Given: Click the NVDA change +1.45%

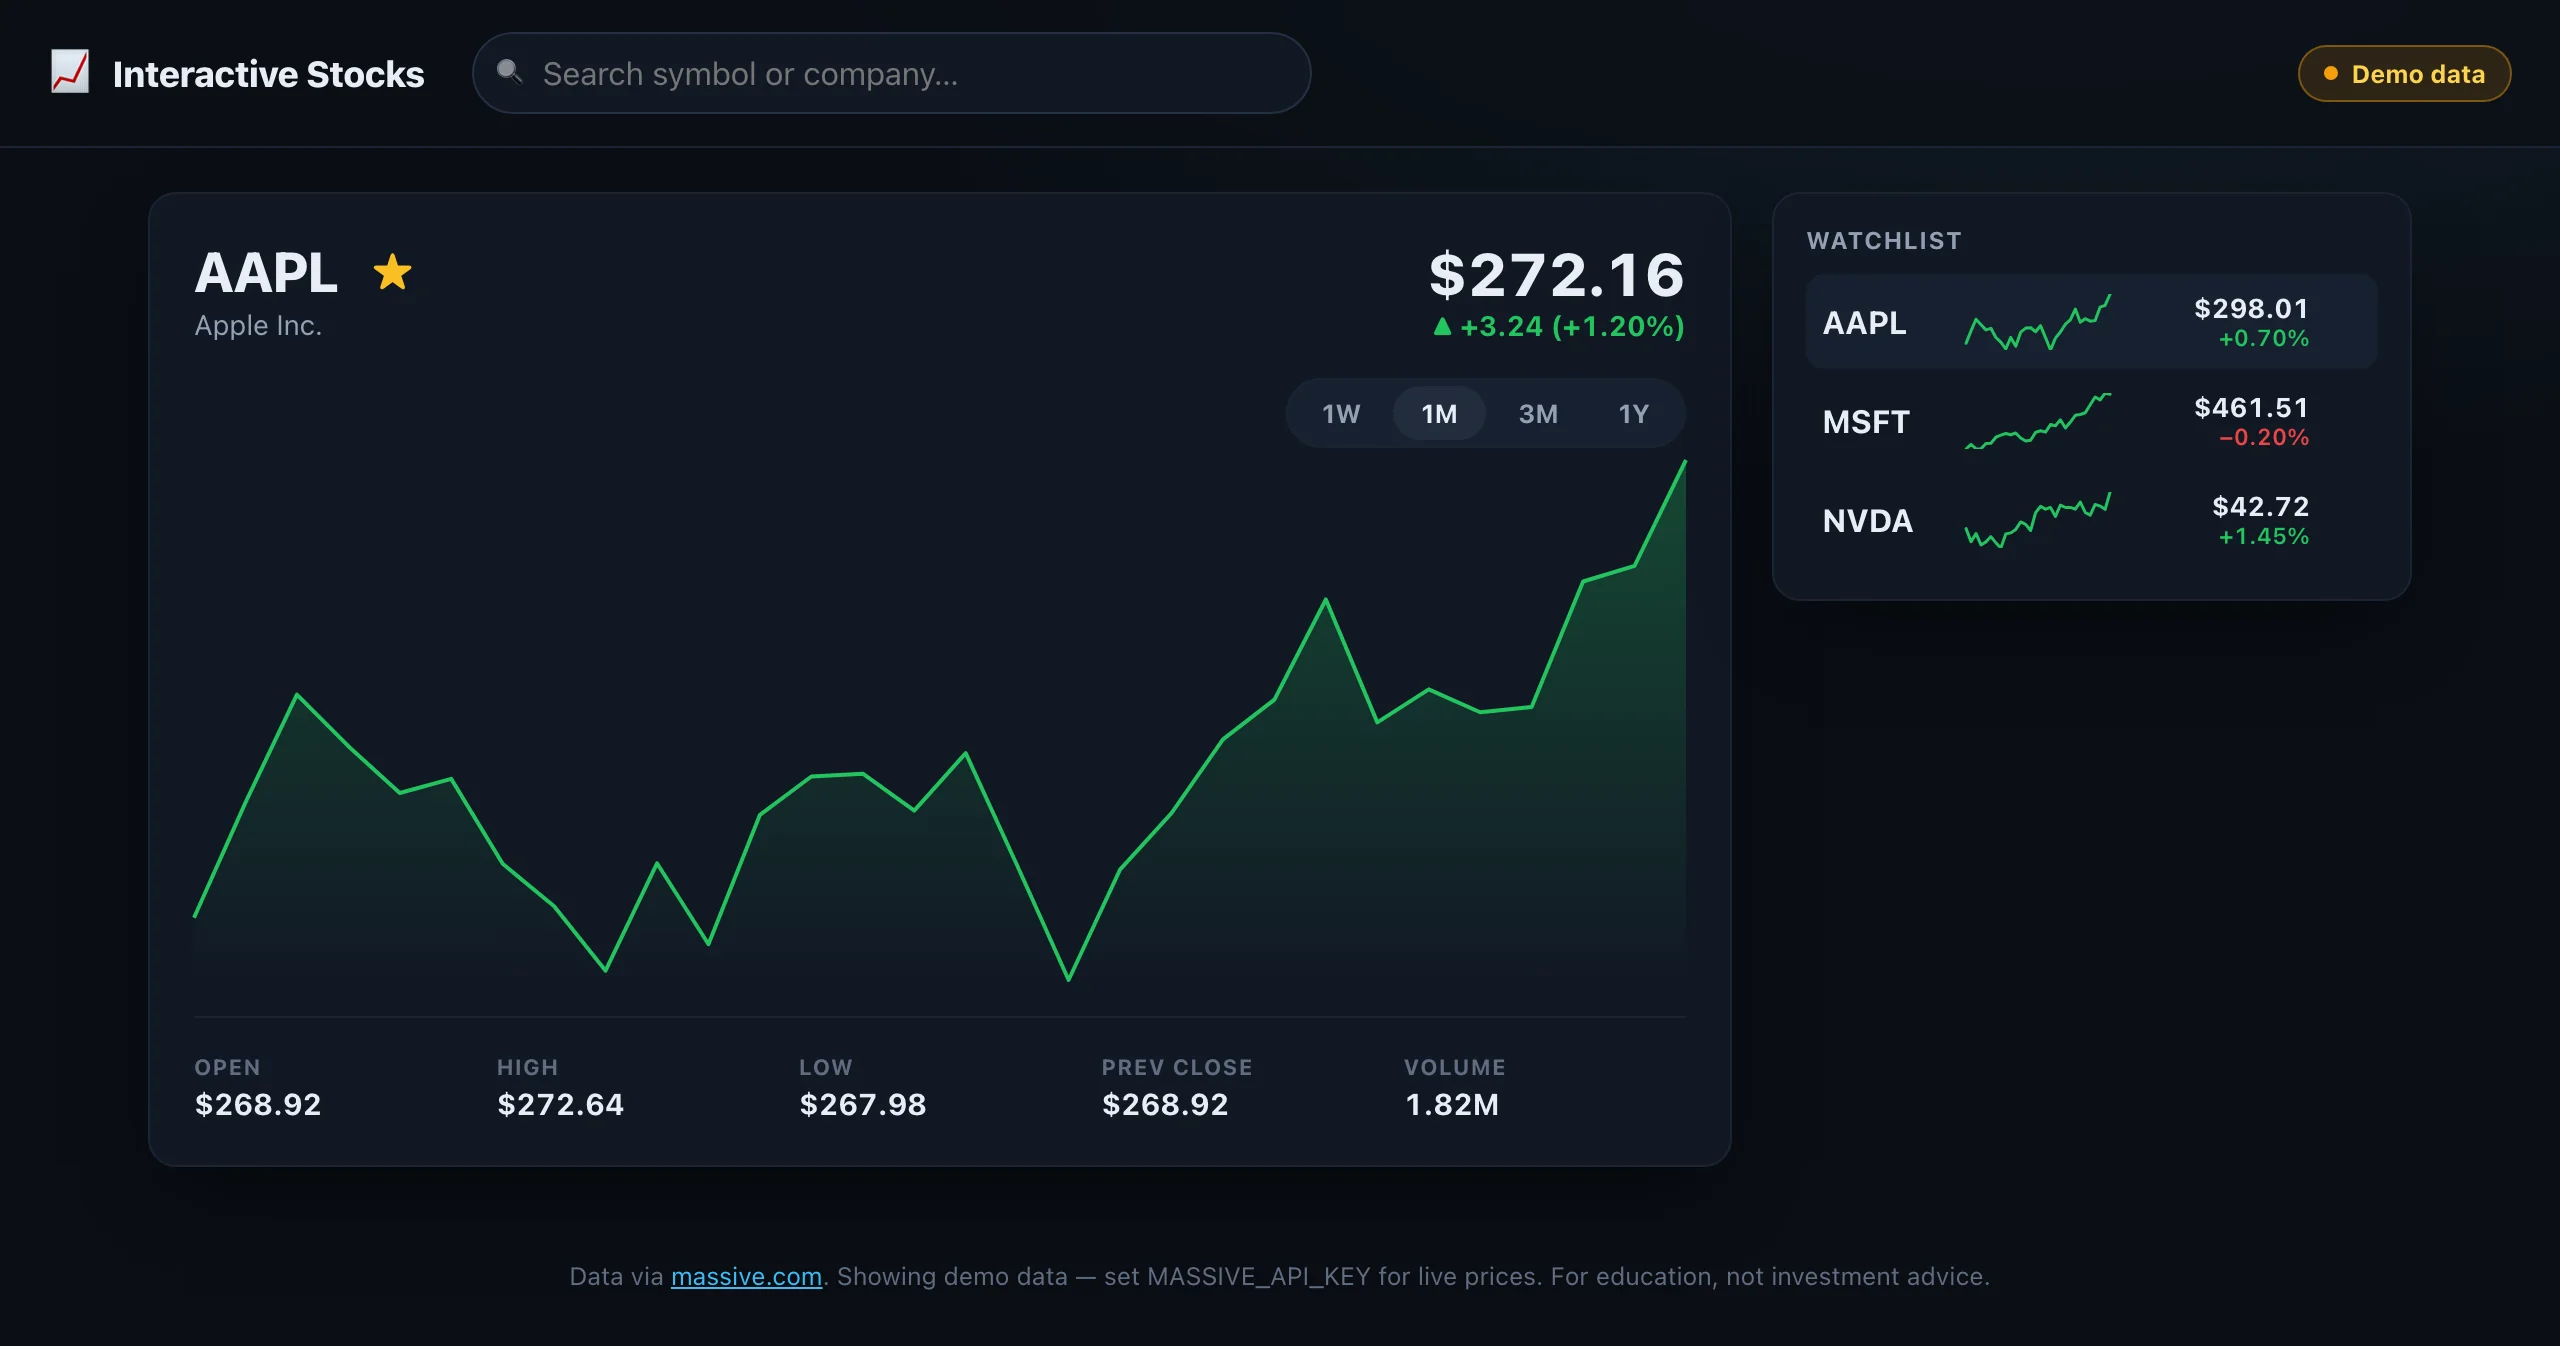Looking at the screenshot, I should click(x=2263, y=536).
